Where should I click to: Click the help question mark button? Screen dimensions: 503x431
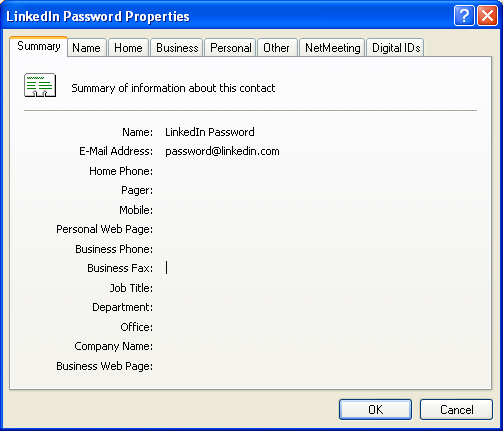click(x=464, y=16)
